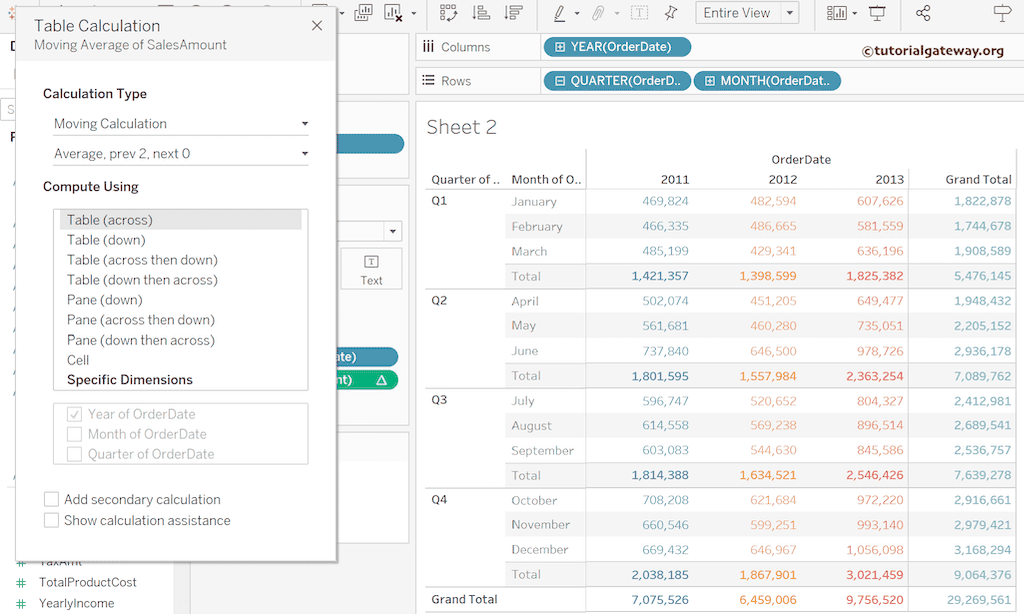Select Pane (down) in Compute Using
The image size is (1024, 614).
coord(104,300)
